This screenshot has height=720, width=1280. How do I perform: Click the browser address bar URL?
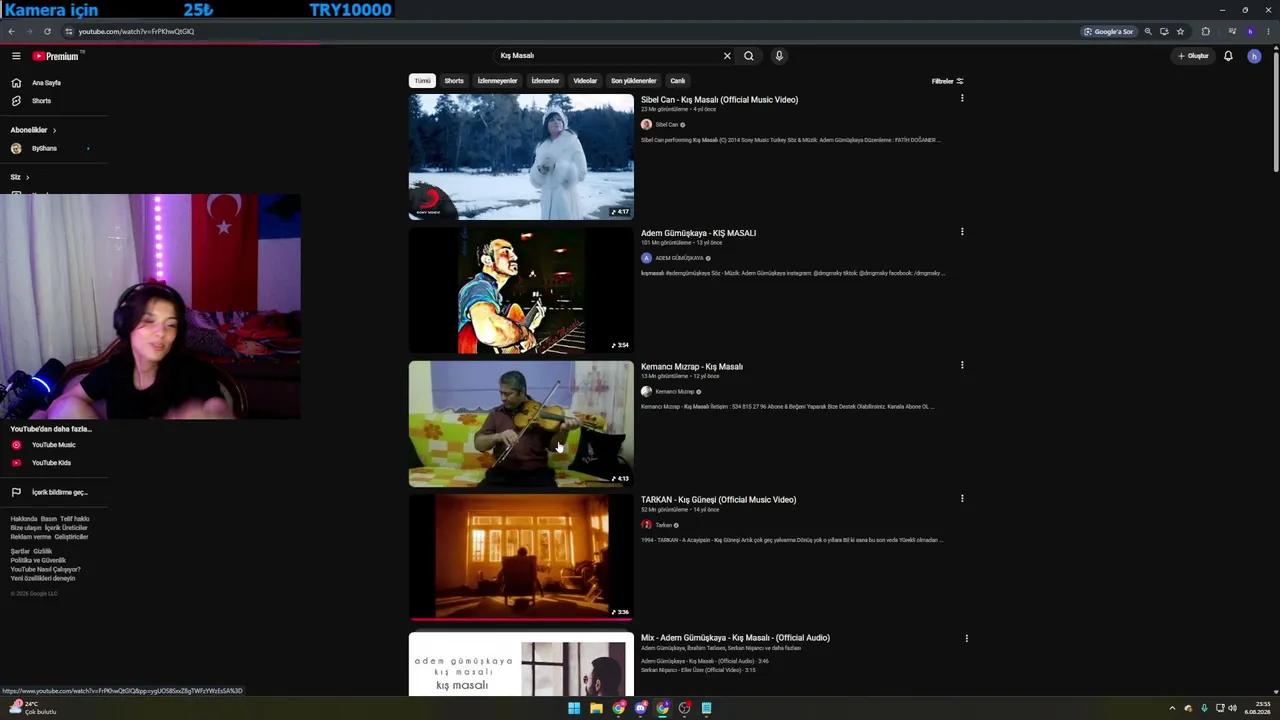tap(136, 31)
